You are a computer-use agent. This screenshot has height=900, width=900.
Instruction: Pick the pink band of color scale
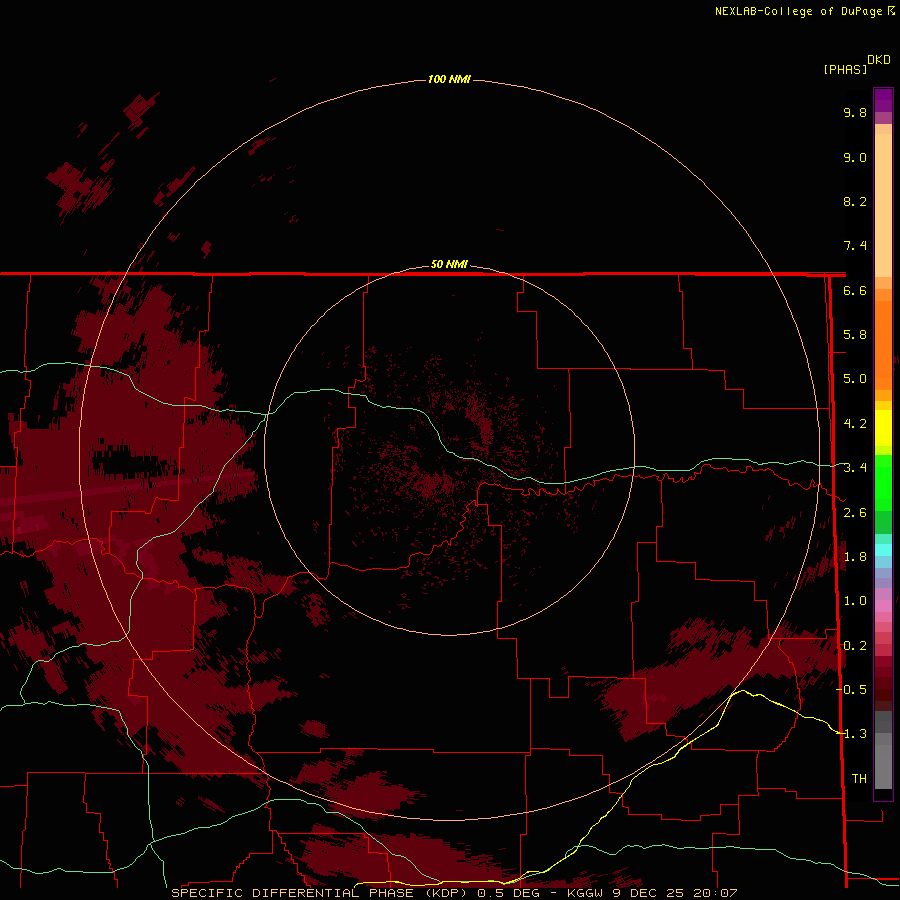tap(883, 606)
